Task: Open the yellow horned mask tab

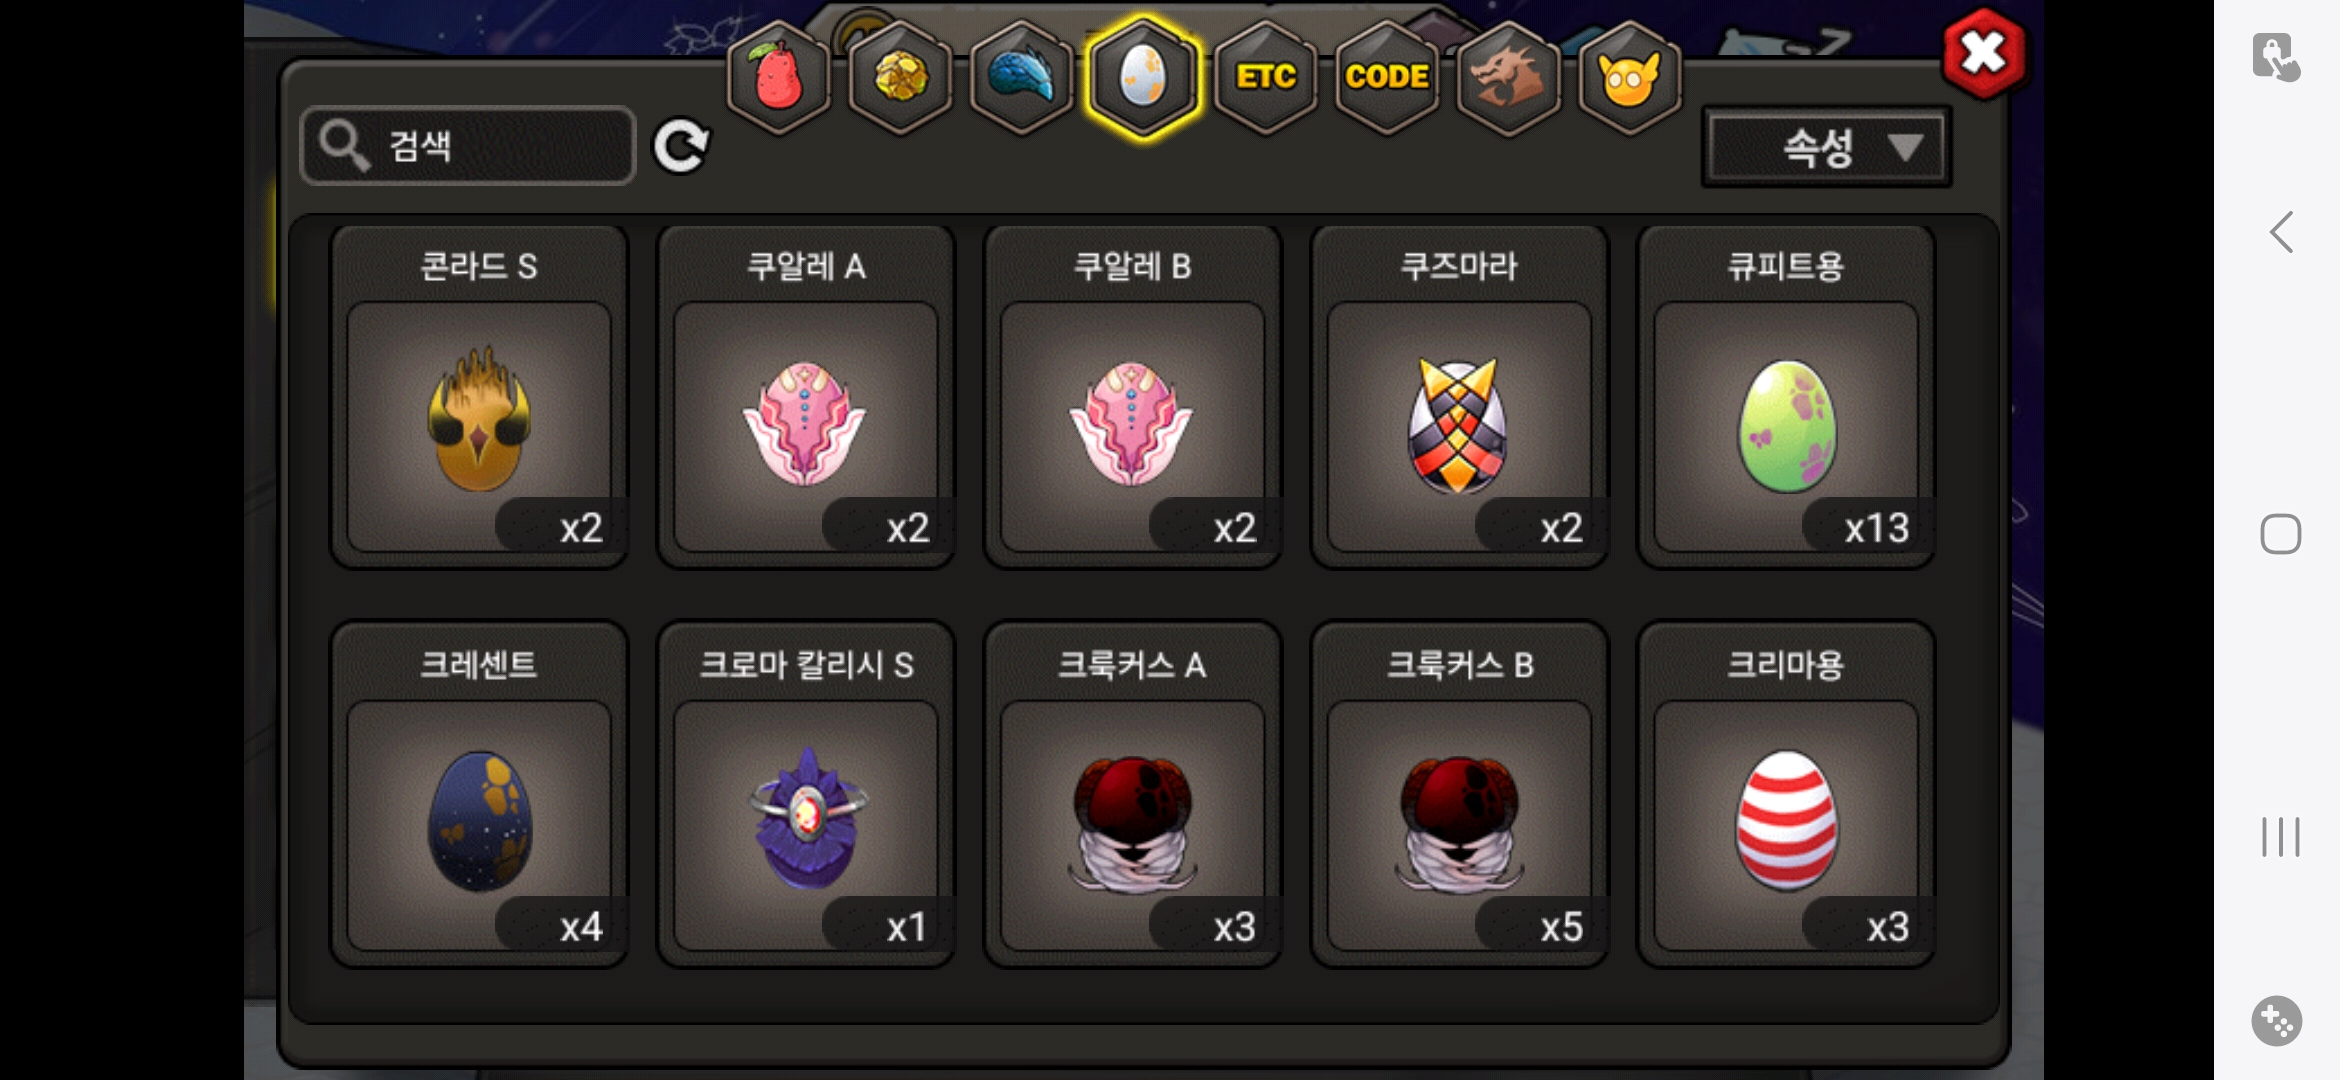Action: (1630, 78)
